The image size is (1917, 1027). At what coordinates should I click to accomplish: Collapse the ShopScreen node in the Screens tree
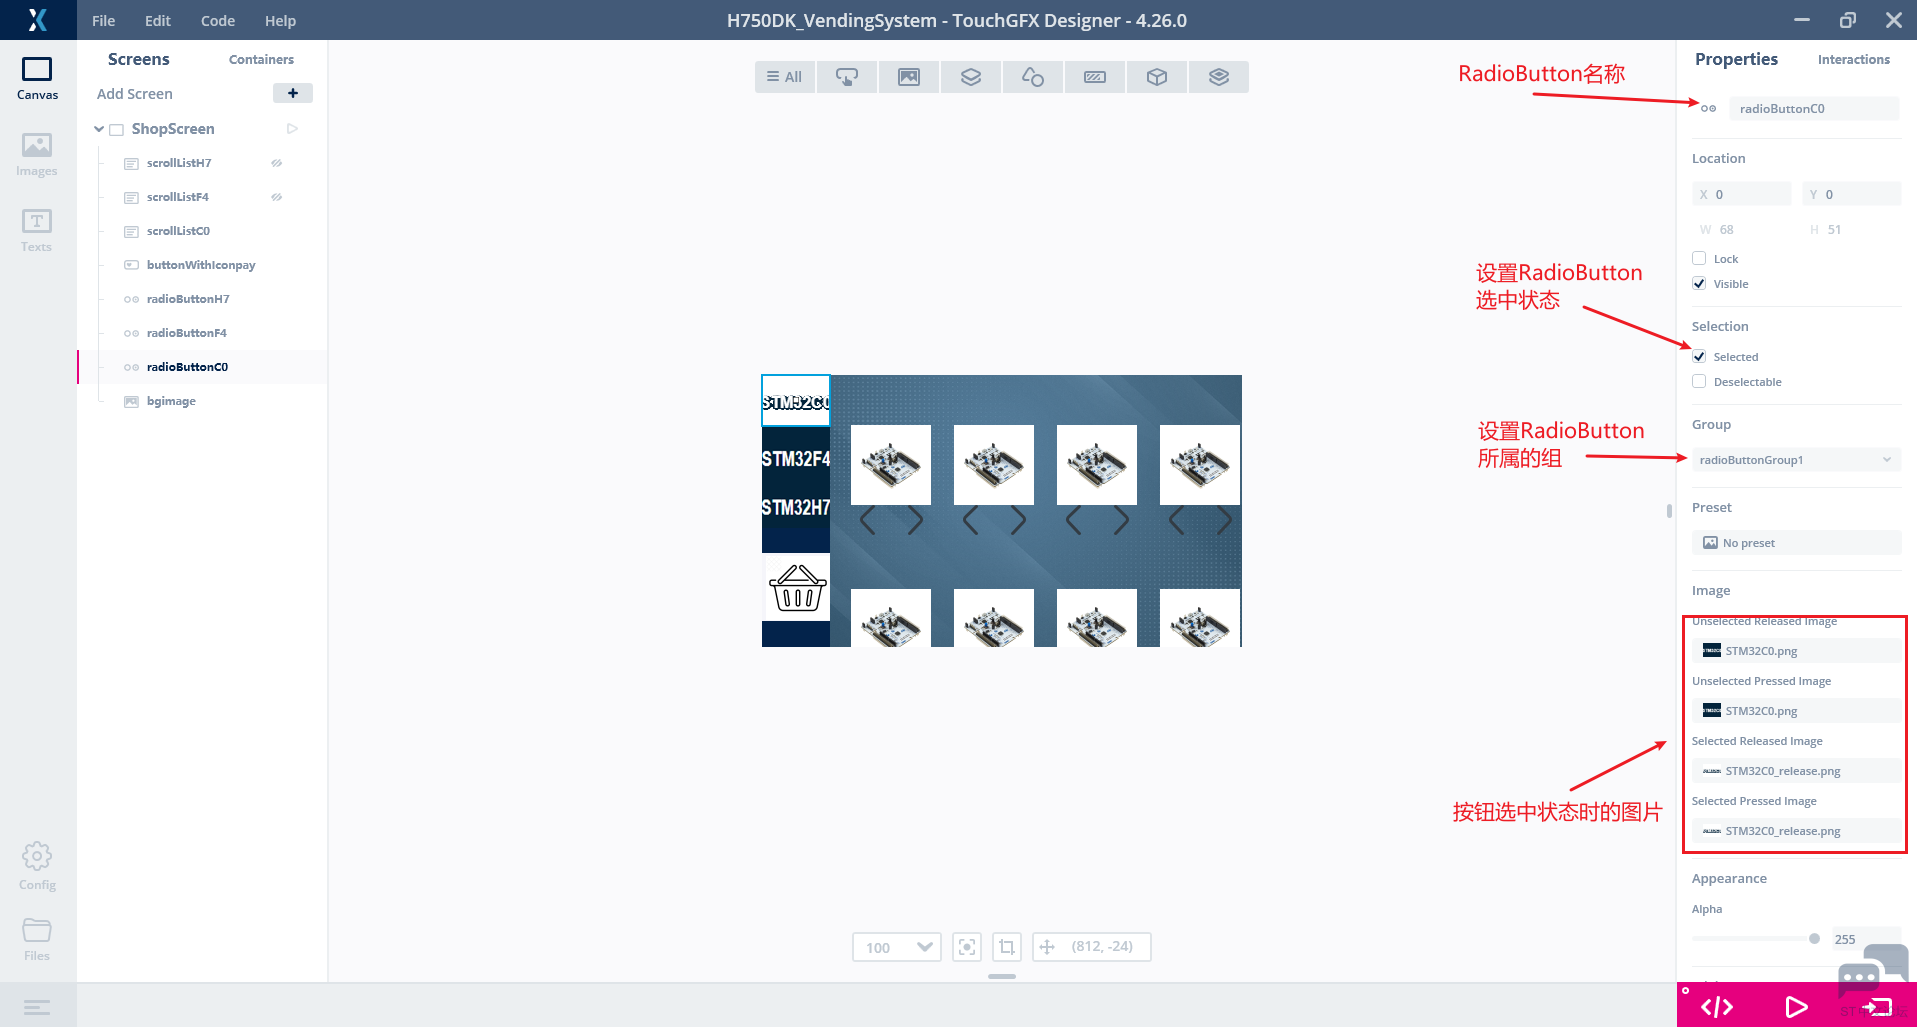click(x=98, y=128)
